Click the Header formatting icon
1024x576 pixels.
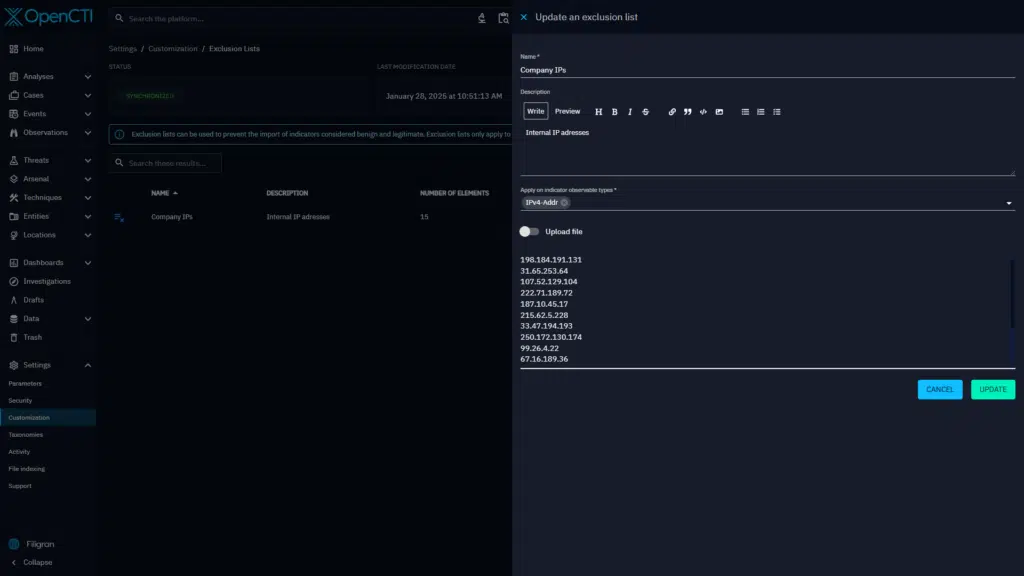coord(599,112)
